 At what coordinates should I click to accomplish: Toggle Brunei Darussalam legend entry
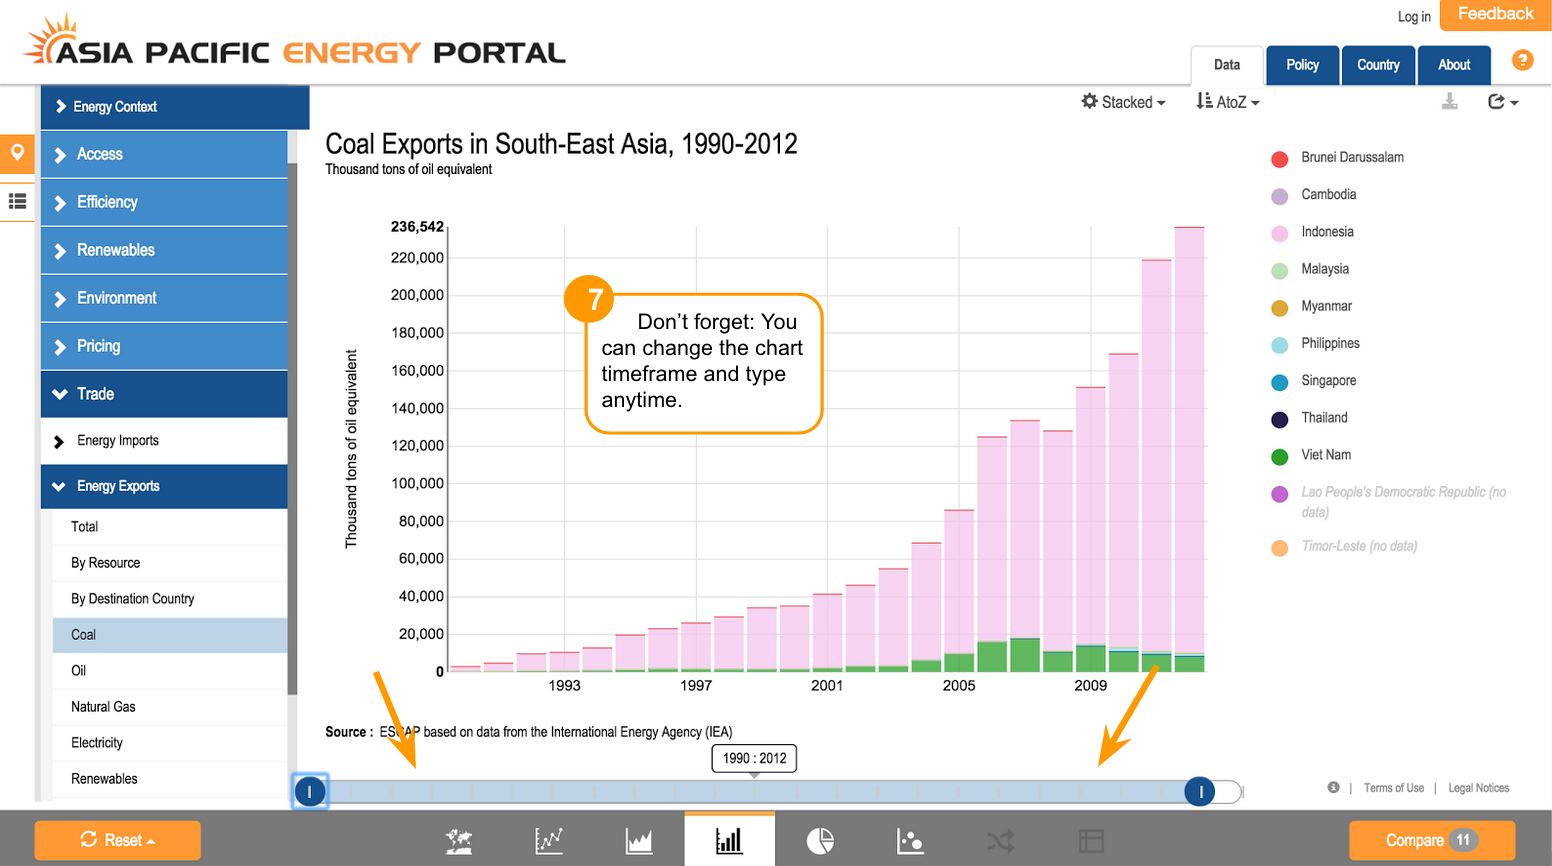coord(1351,158)
